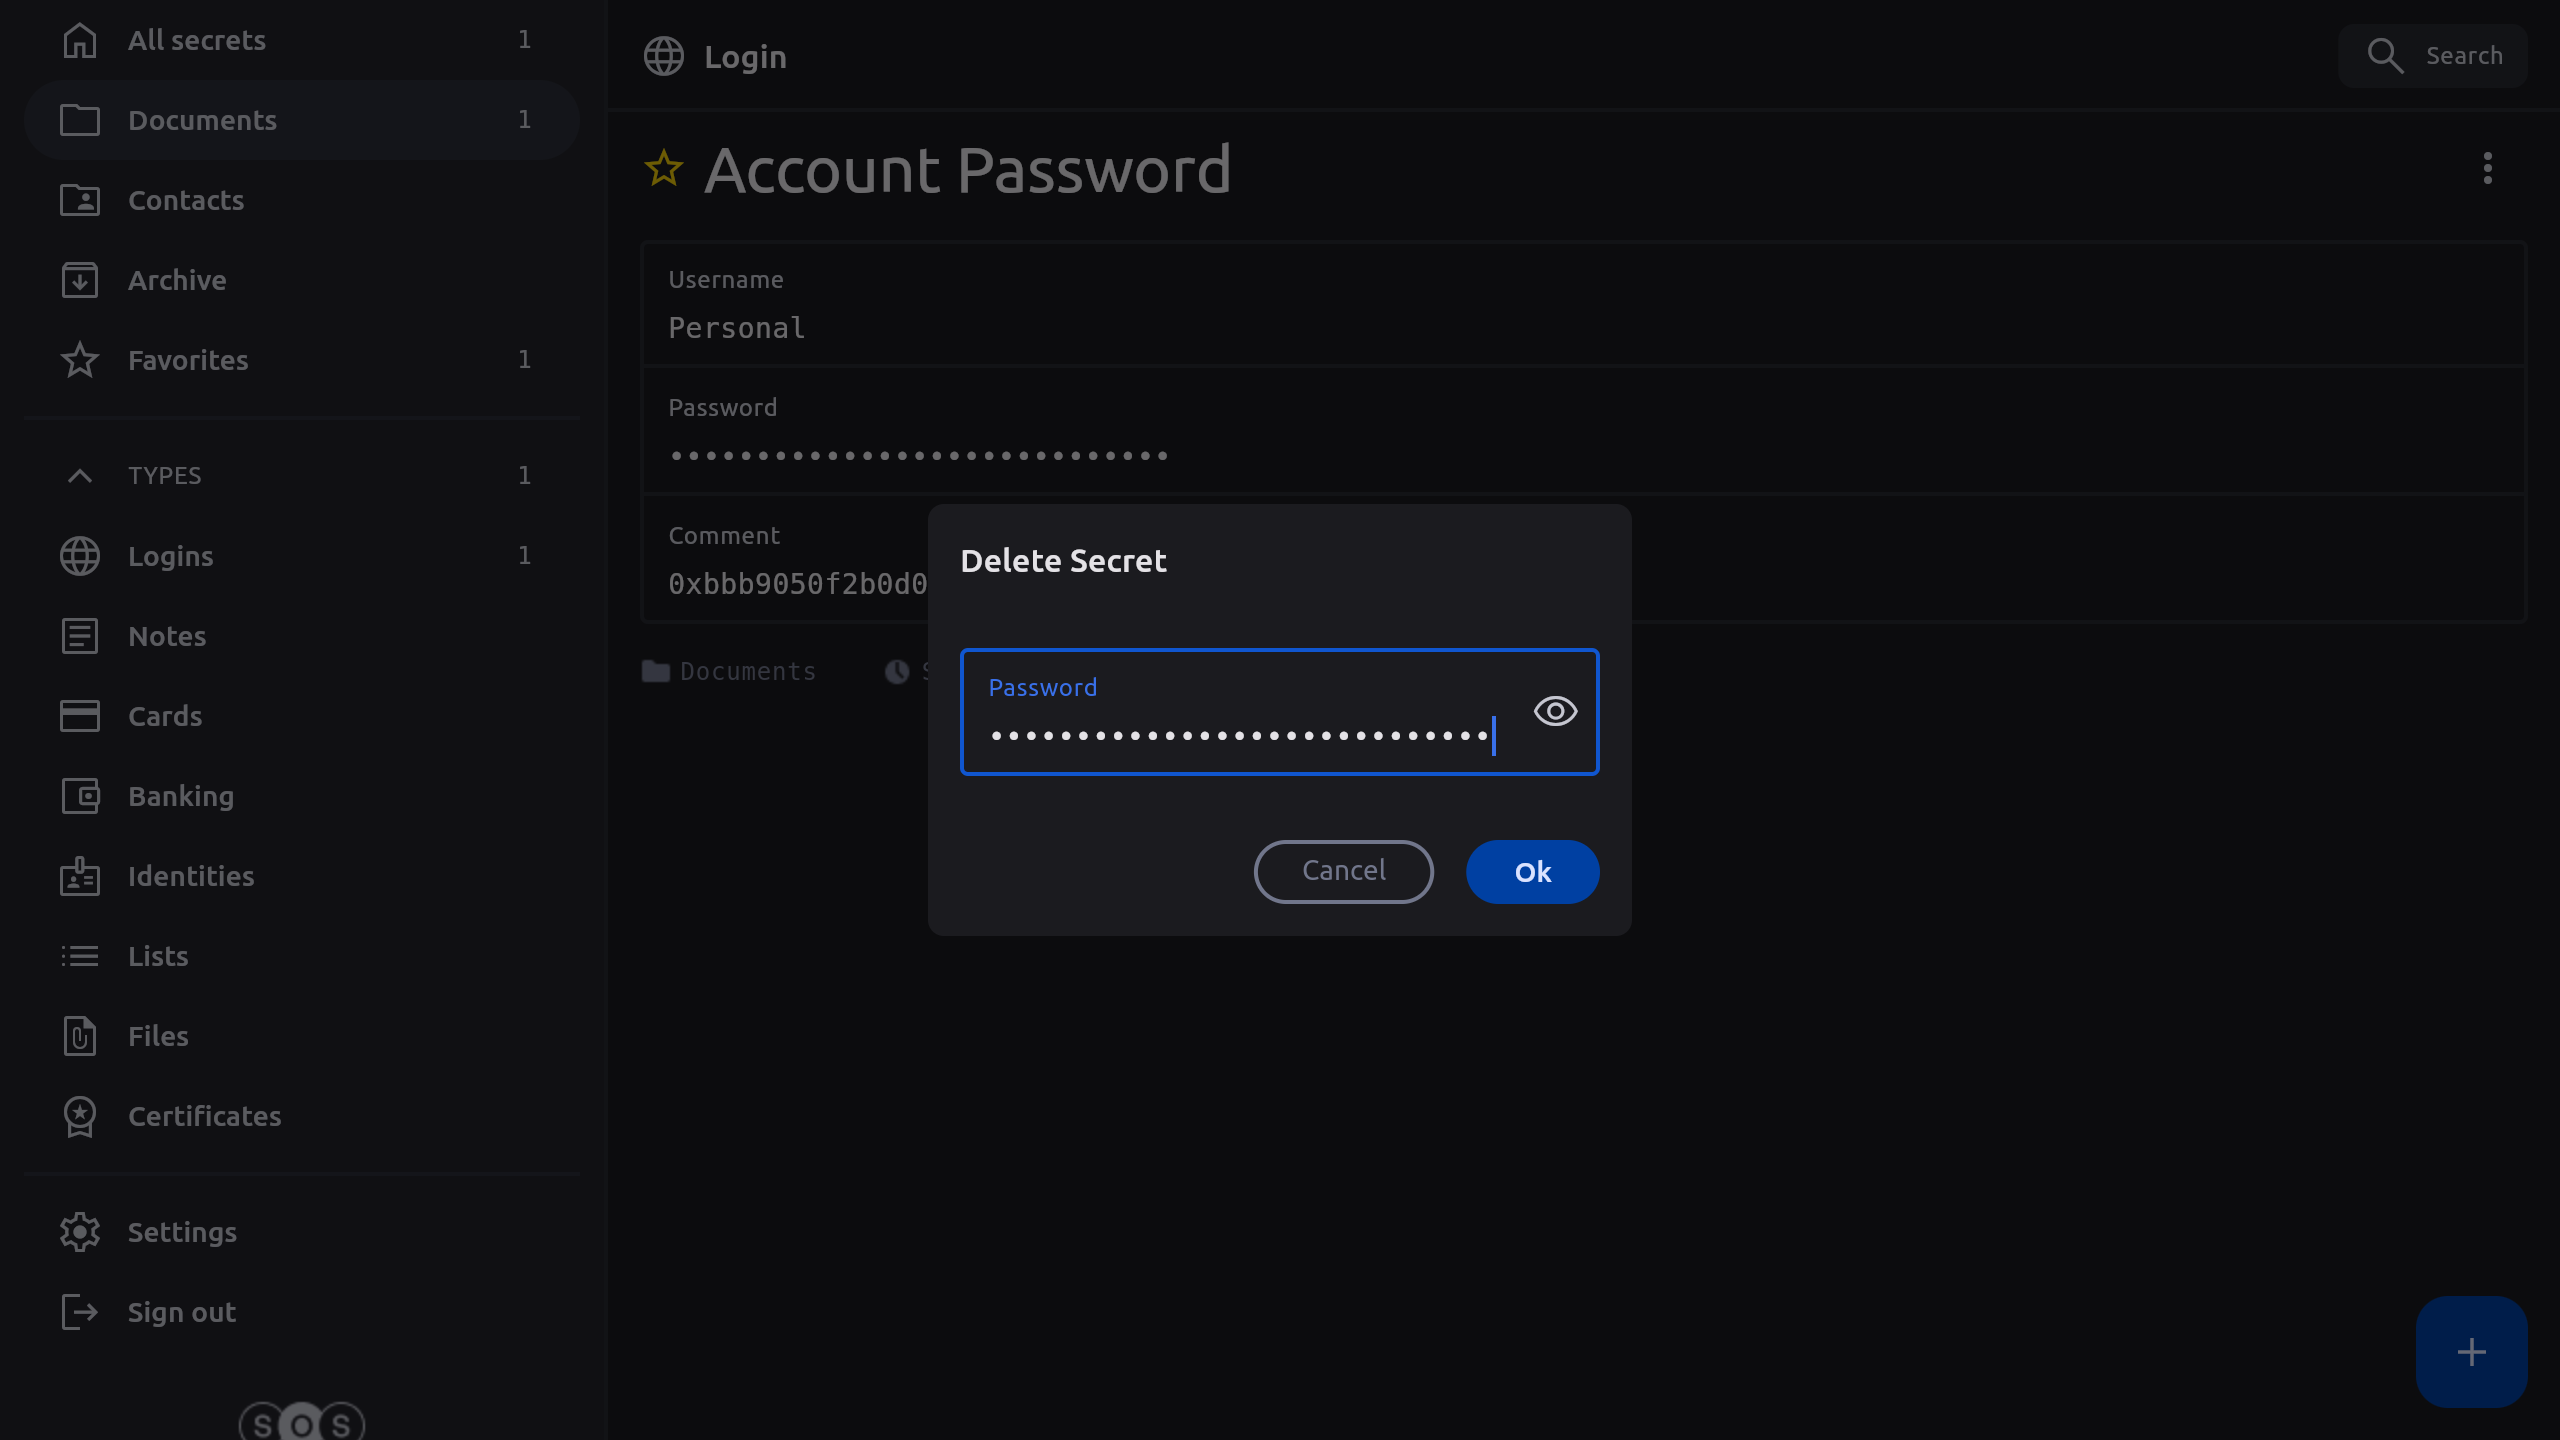Click the Sign out icon
The image size is (2560, 1440).
(x=80, y=1312)
